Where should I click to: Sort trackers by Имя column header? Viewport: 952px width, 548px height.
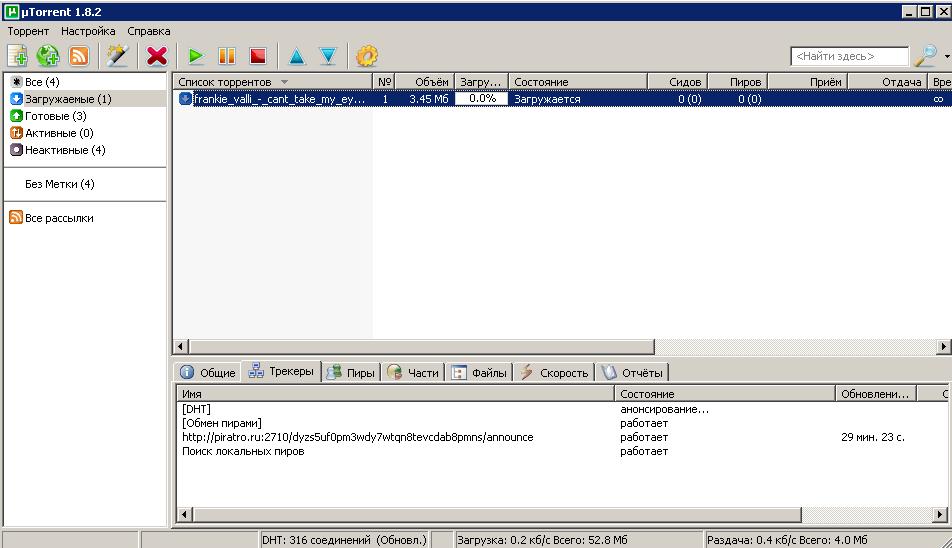395,394
